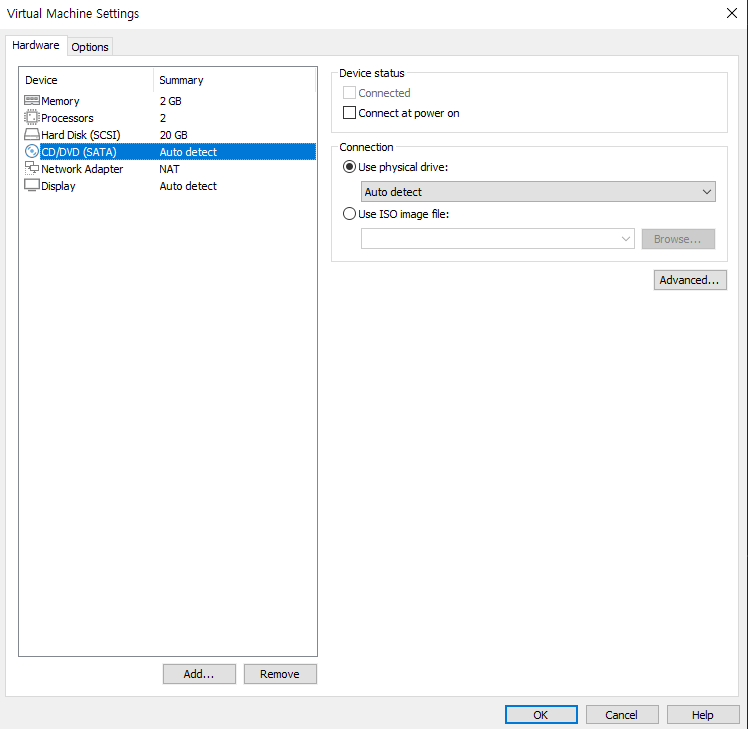This screenshot has width=748, height=729.
Task: Open Help for this dialog
Action: tap(703, 715)
